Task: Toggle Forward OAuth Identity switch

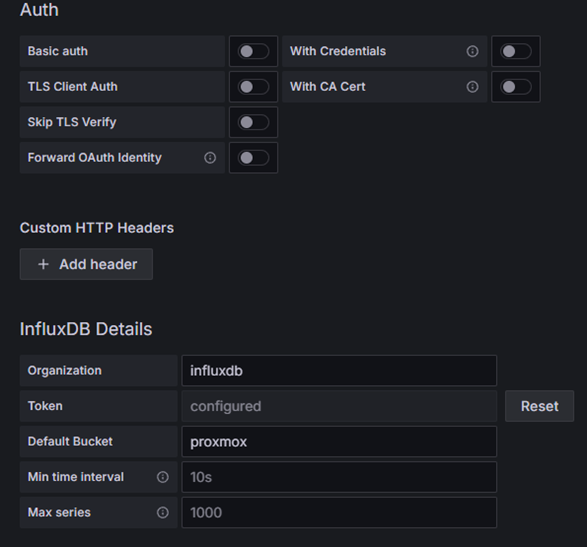Action: pos(253,158)
